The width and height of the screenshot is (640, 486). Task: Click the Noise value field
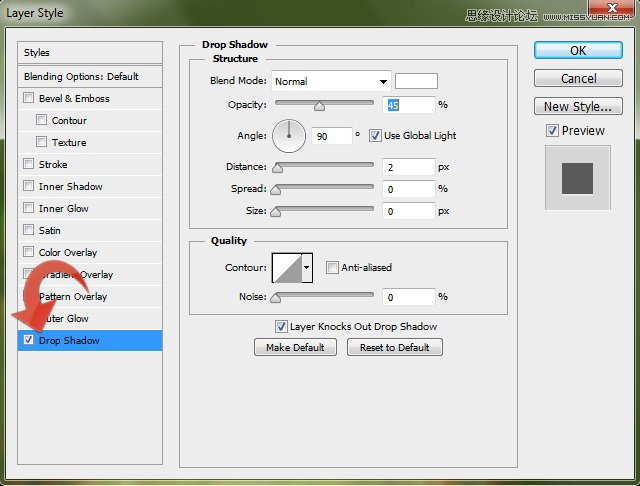pos(409,297)
